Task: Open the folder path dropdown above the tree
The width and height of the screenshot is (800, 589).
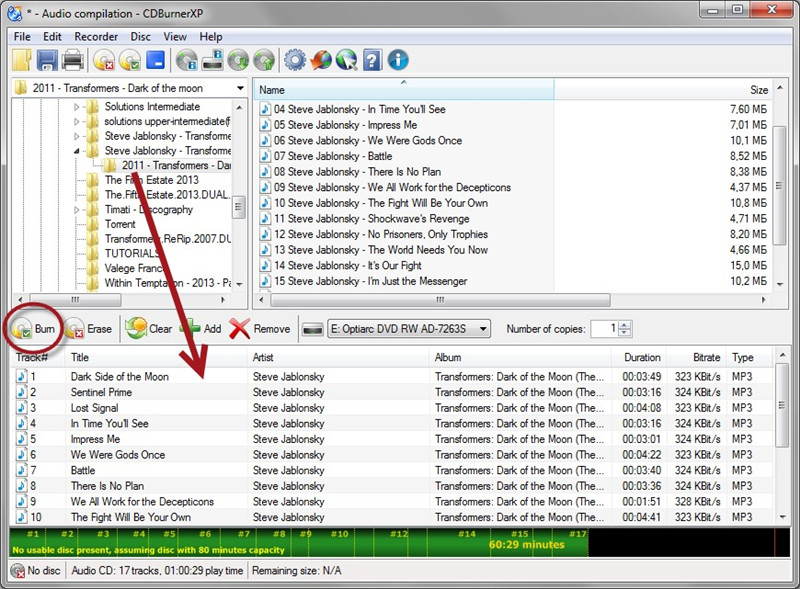Action: coord(240,88)
